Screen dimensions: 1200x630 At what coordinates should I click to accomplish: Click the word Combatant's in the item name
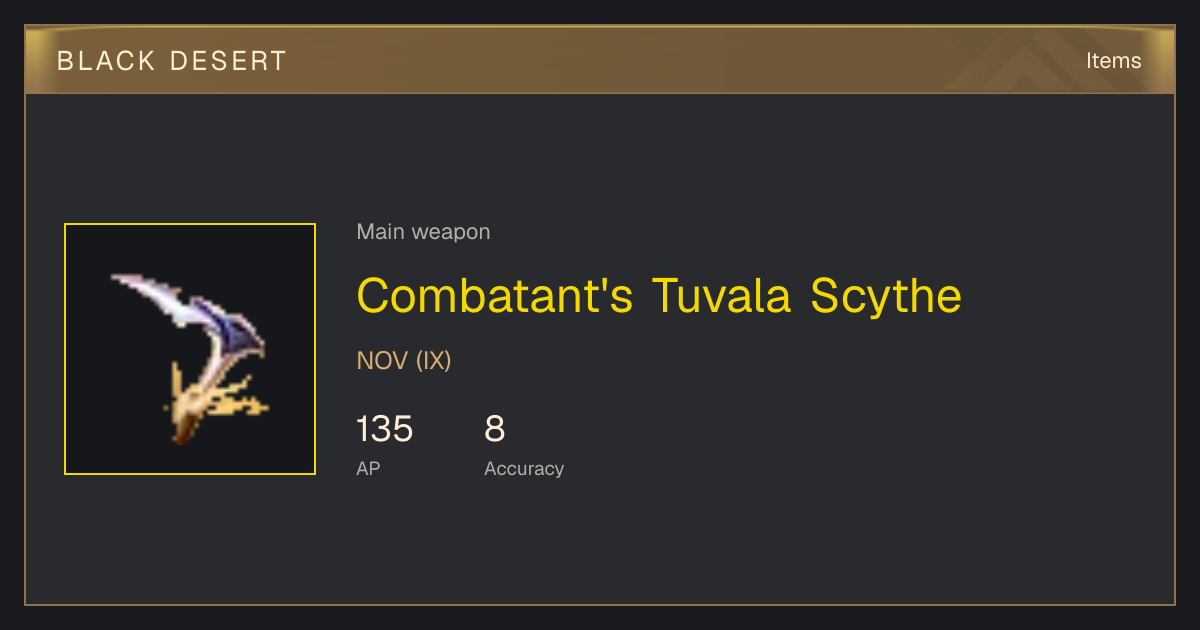tap(495, 296)
